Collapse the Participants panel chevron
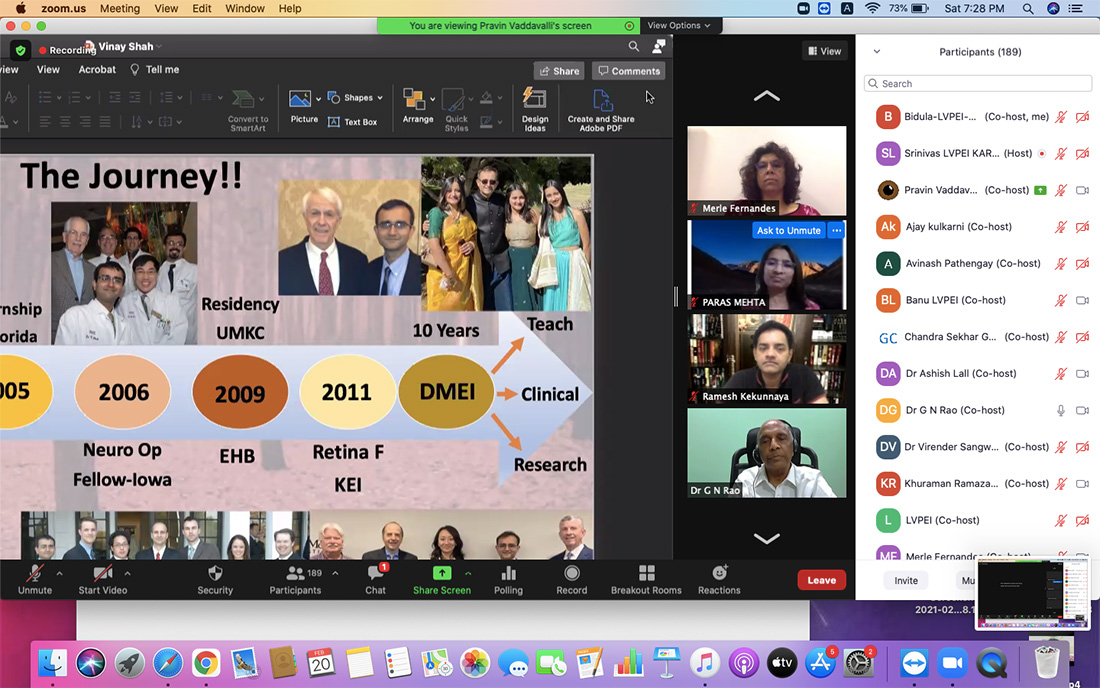Screen dimensions: 1100x688 877,52
